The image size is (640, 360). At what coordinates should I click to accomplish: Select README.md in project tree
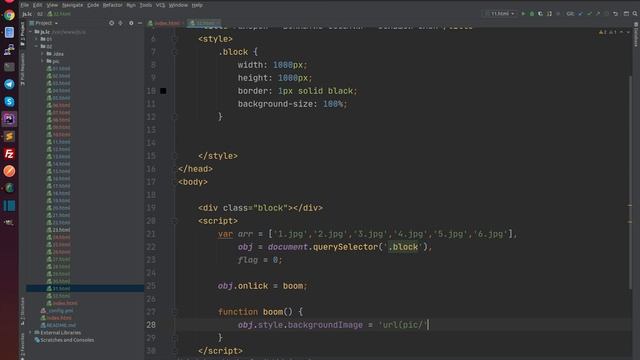[58, 325]
